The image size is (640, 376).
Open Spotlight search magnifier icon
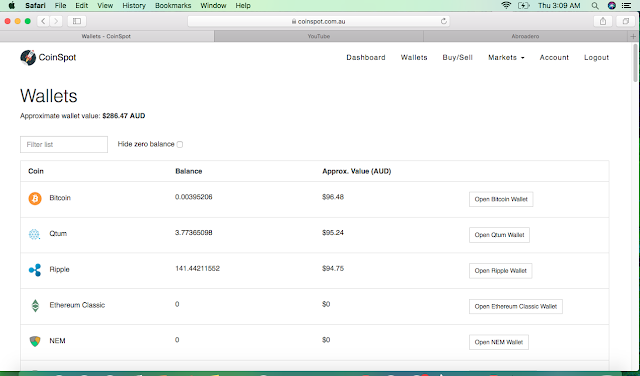click(595, 6)
